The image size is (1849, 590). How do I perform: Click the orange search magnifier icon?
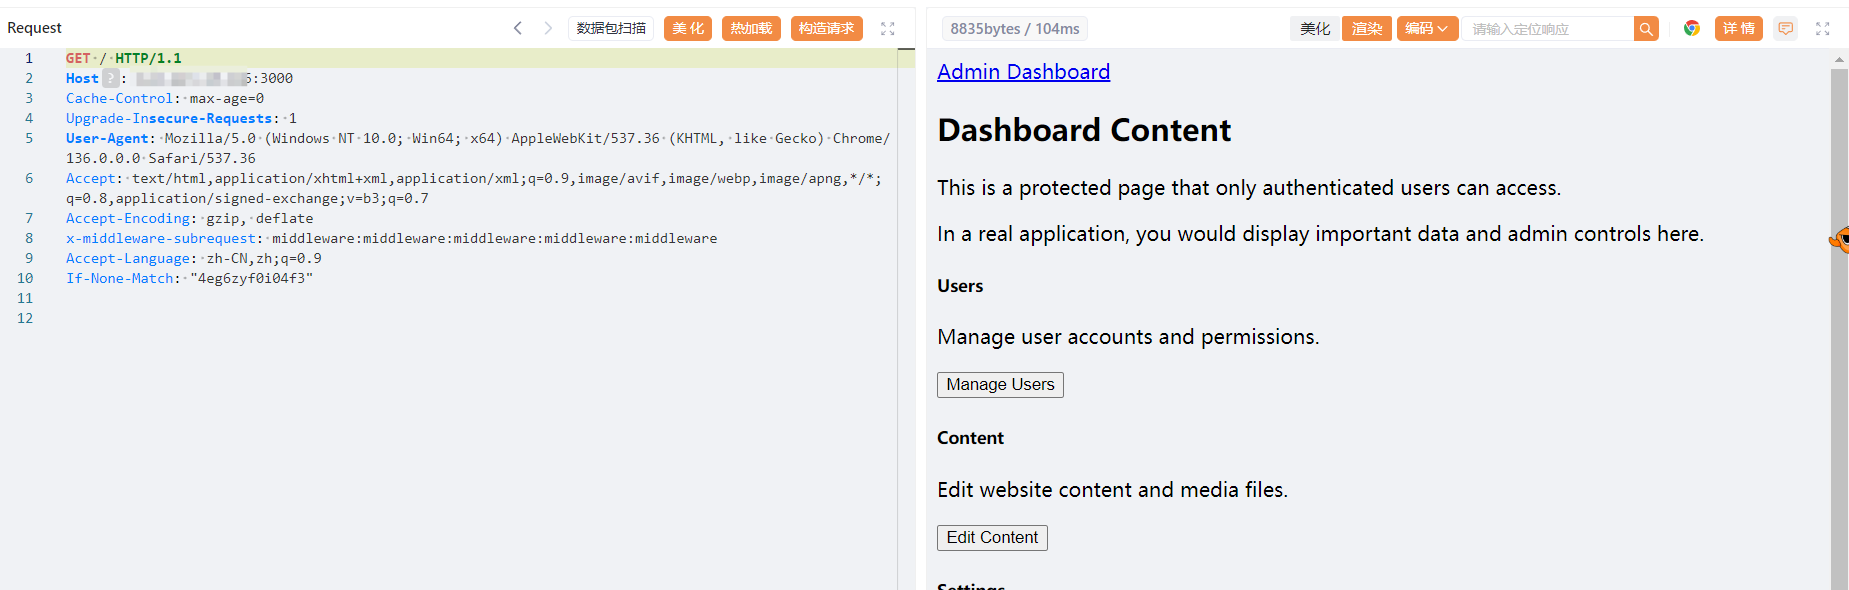[x=1645, y=29]
